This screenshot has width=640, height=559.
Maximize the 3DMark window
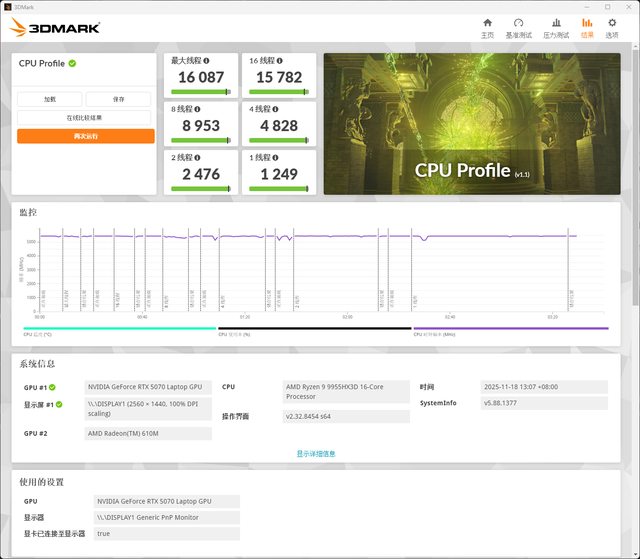pyautogui.click(x=607, y=7)
